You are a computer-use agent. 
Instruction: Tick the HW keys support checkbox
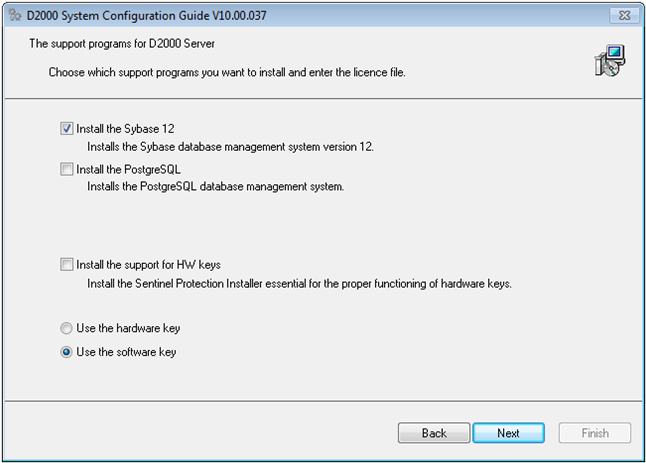[67, 265]
